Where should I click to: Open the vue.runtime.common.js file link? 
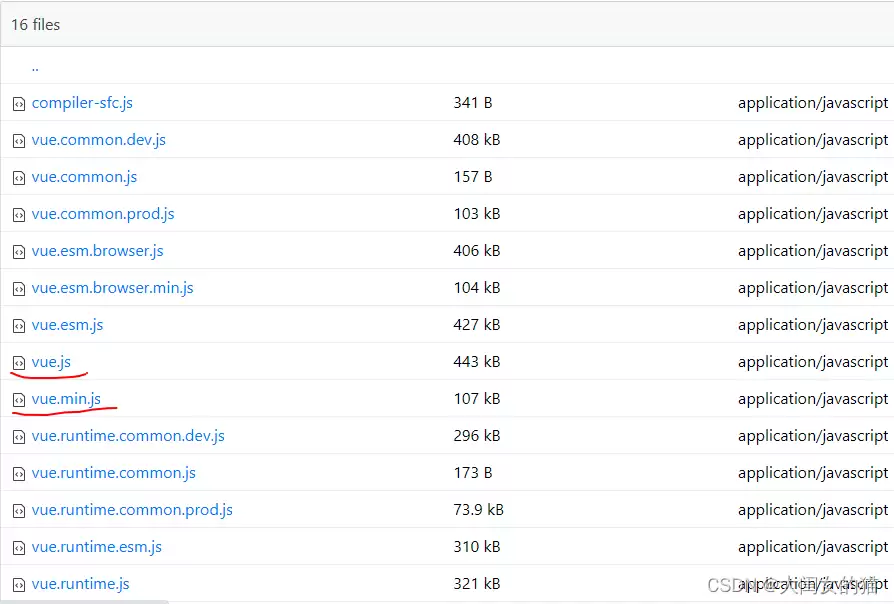tap(113, 473)
